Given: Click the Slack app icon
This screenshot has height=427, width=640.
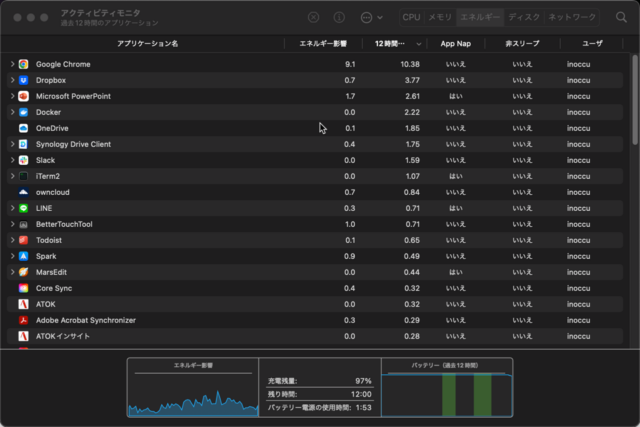Looking at the screenshot, I should [x=23, y=160].
